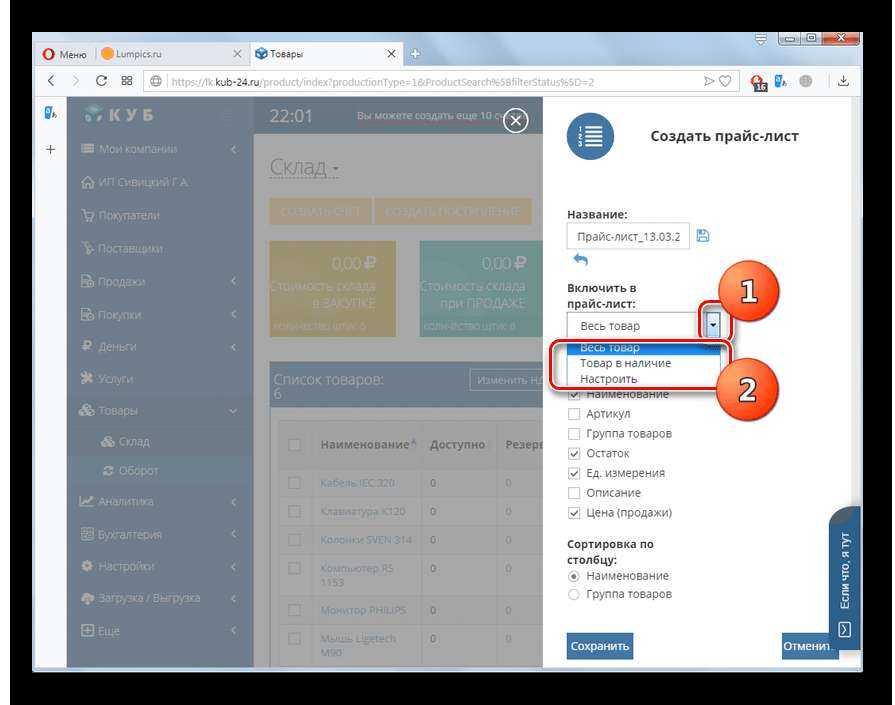
Task: Click the save diskette icon beside the name
Action: pyautogui.click(x=703, y=236)
